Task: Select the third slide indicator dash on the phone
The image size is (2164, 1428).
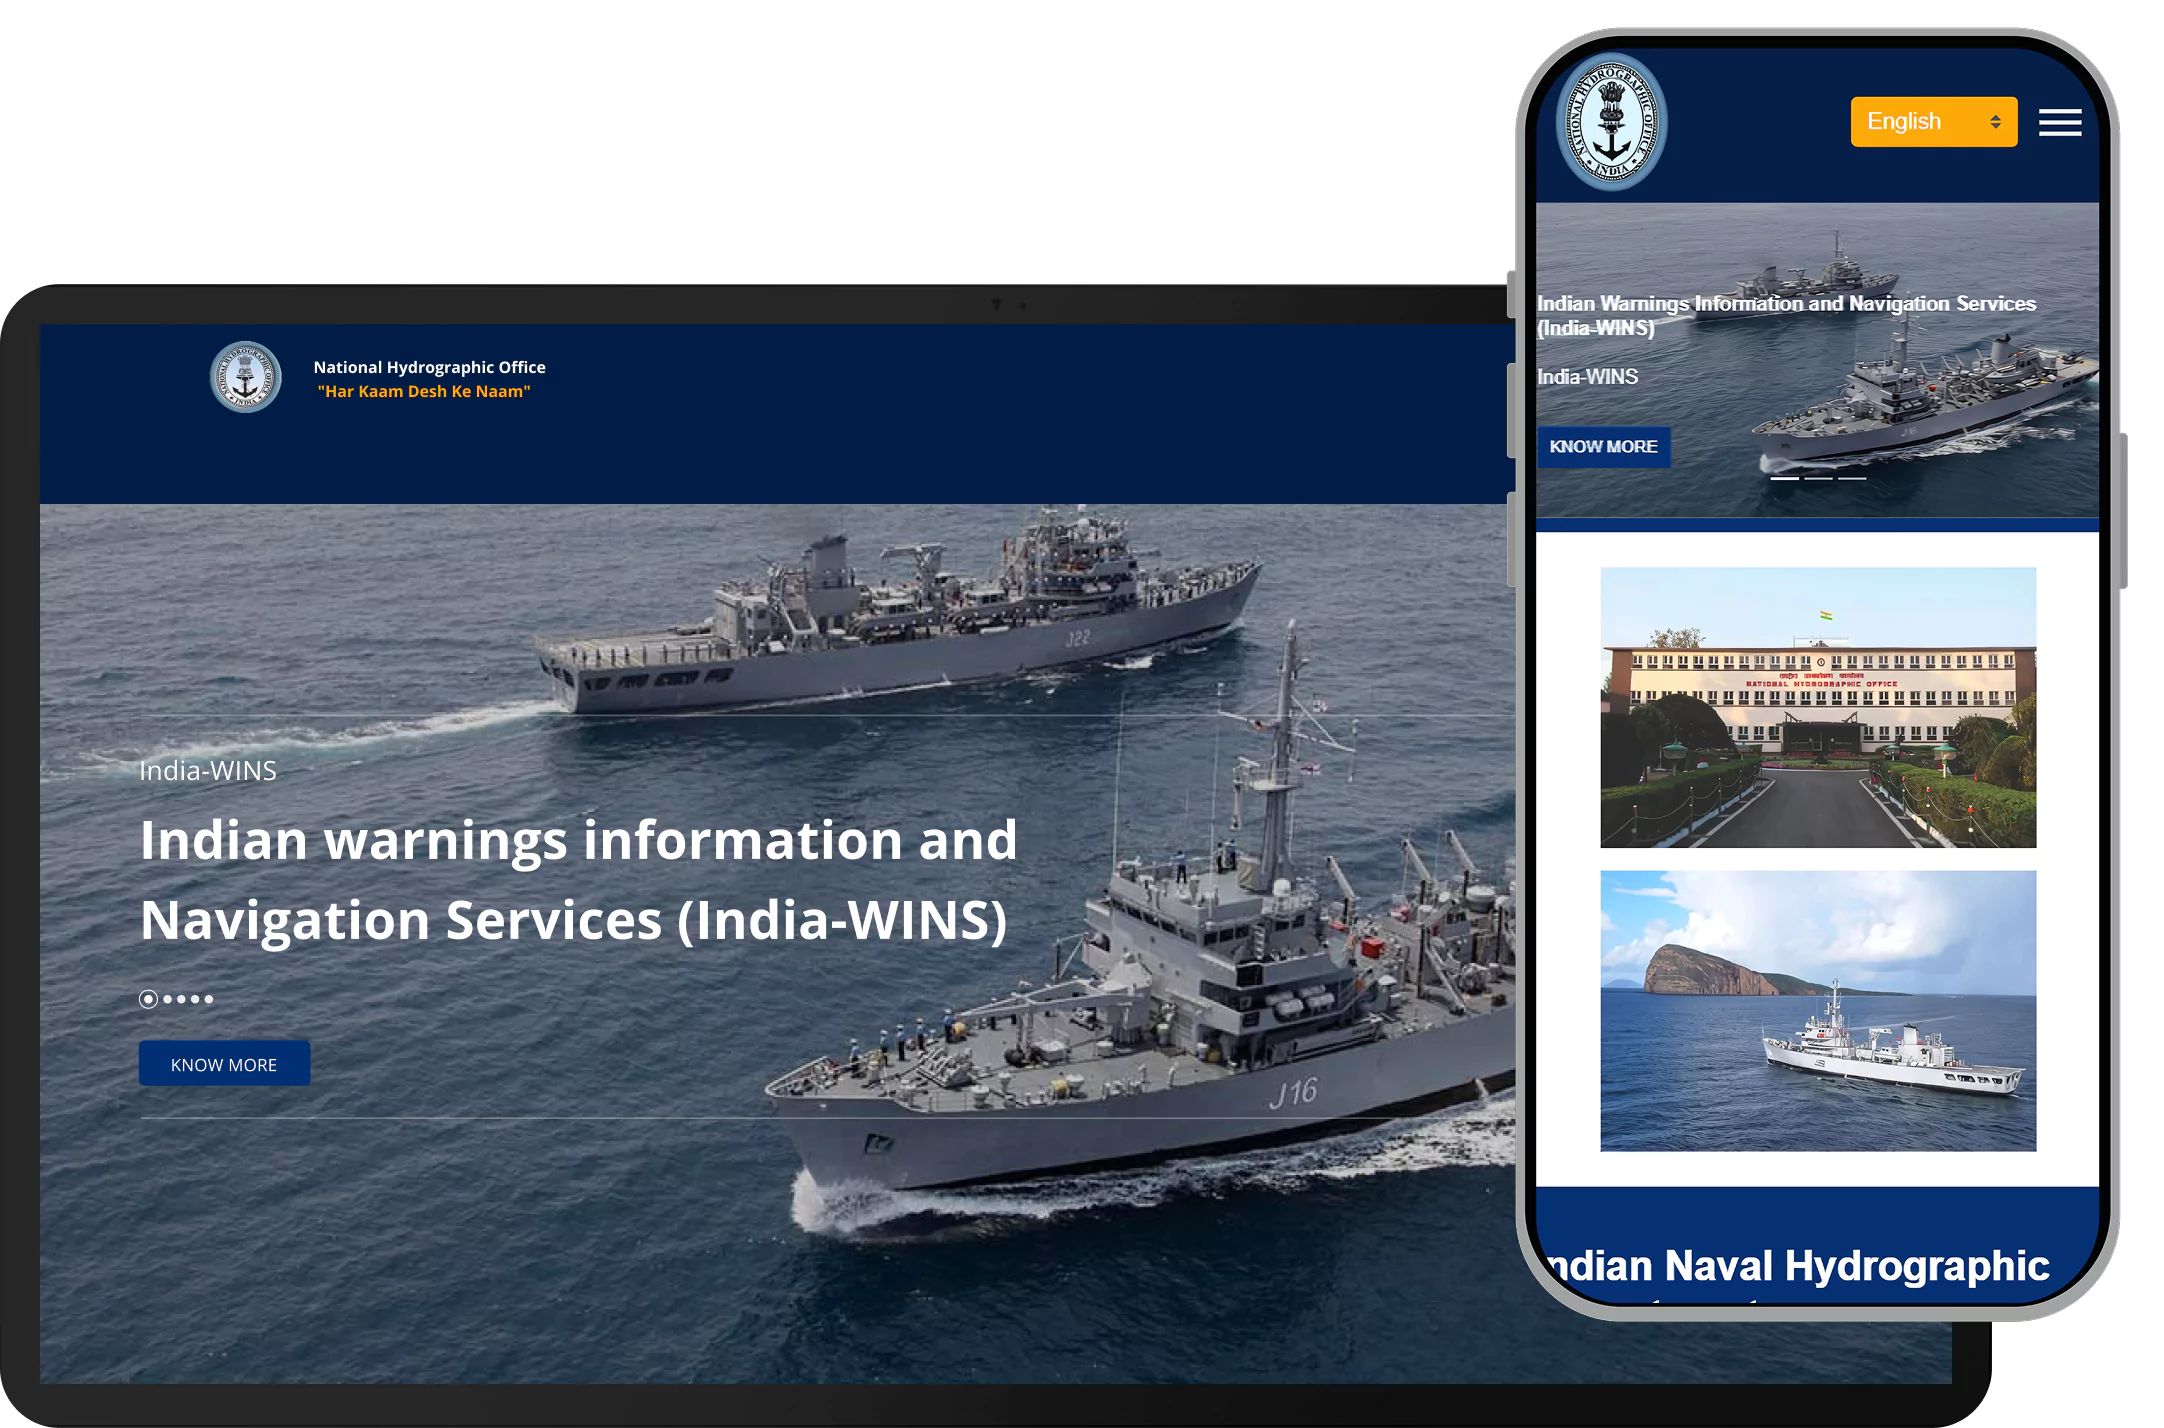Action: (1852, 479)
